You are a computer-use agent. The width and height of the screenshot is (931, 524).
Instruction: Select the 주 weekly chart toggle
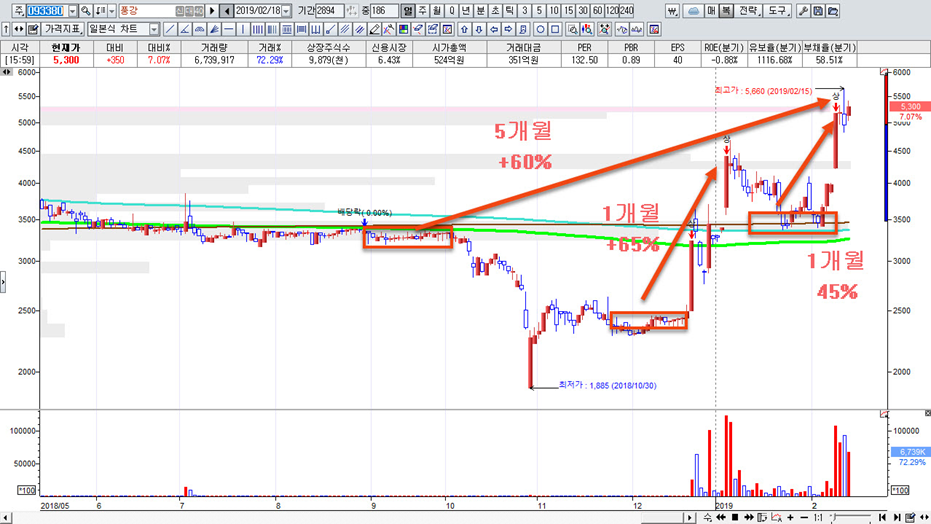pos(422,11)
